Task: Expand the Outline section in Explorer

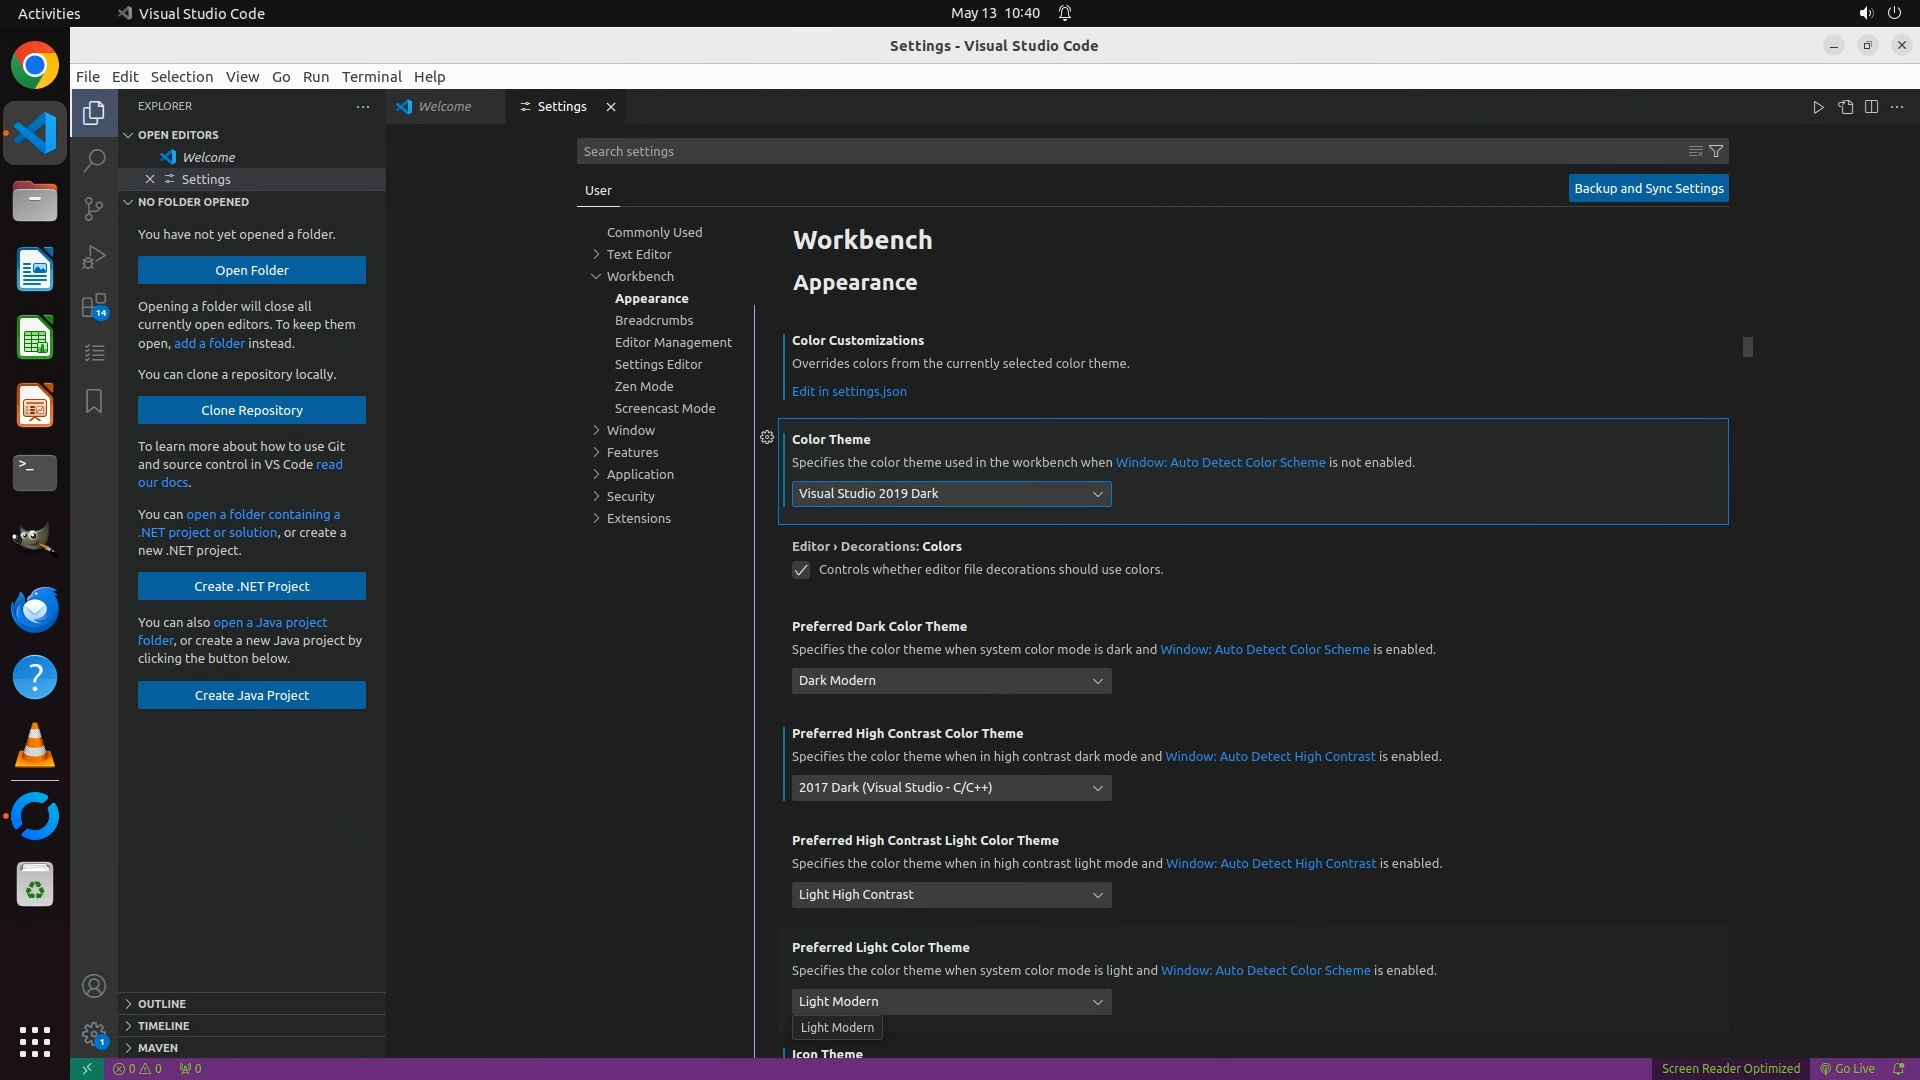Action: [x=162, y=1003]
